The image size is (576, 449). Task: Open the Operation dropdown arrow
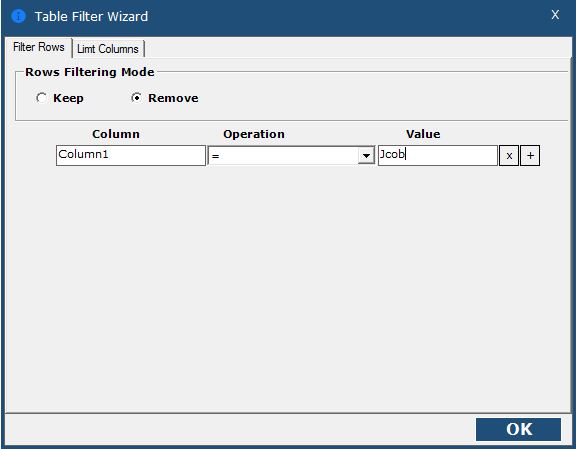pyautogui.click(x=366, y=155)
